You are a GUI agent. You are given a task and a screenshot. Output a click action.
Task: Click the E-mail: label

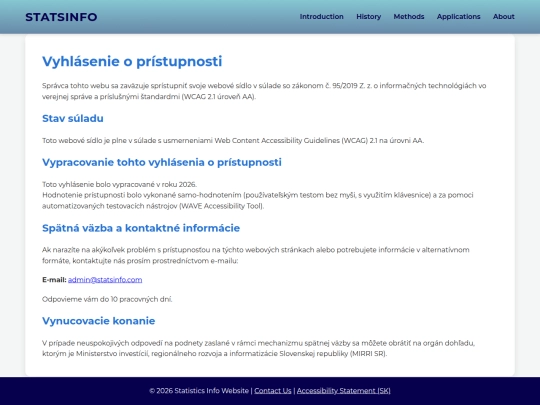pos(54,280)
